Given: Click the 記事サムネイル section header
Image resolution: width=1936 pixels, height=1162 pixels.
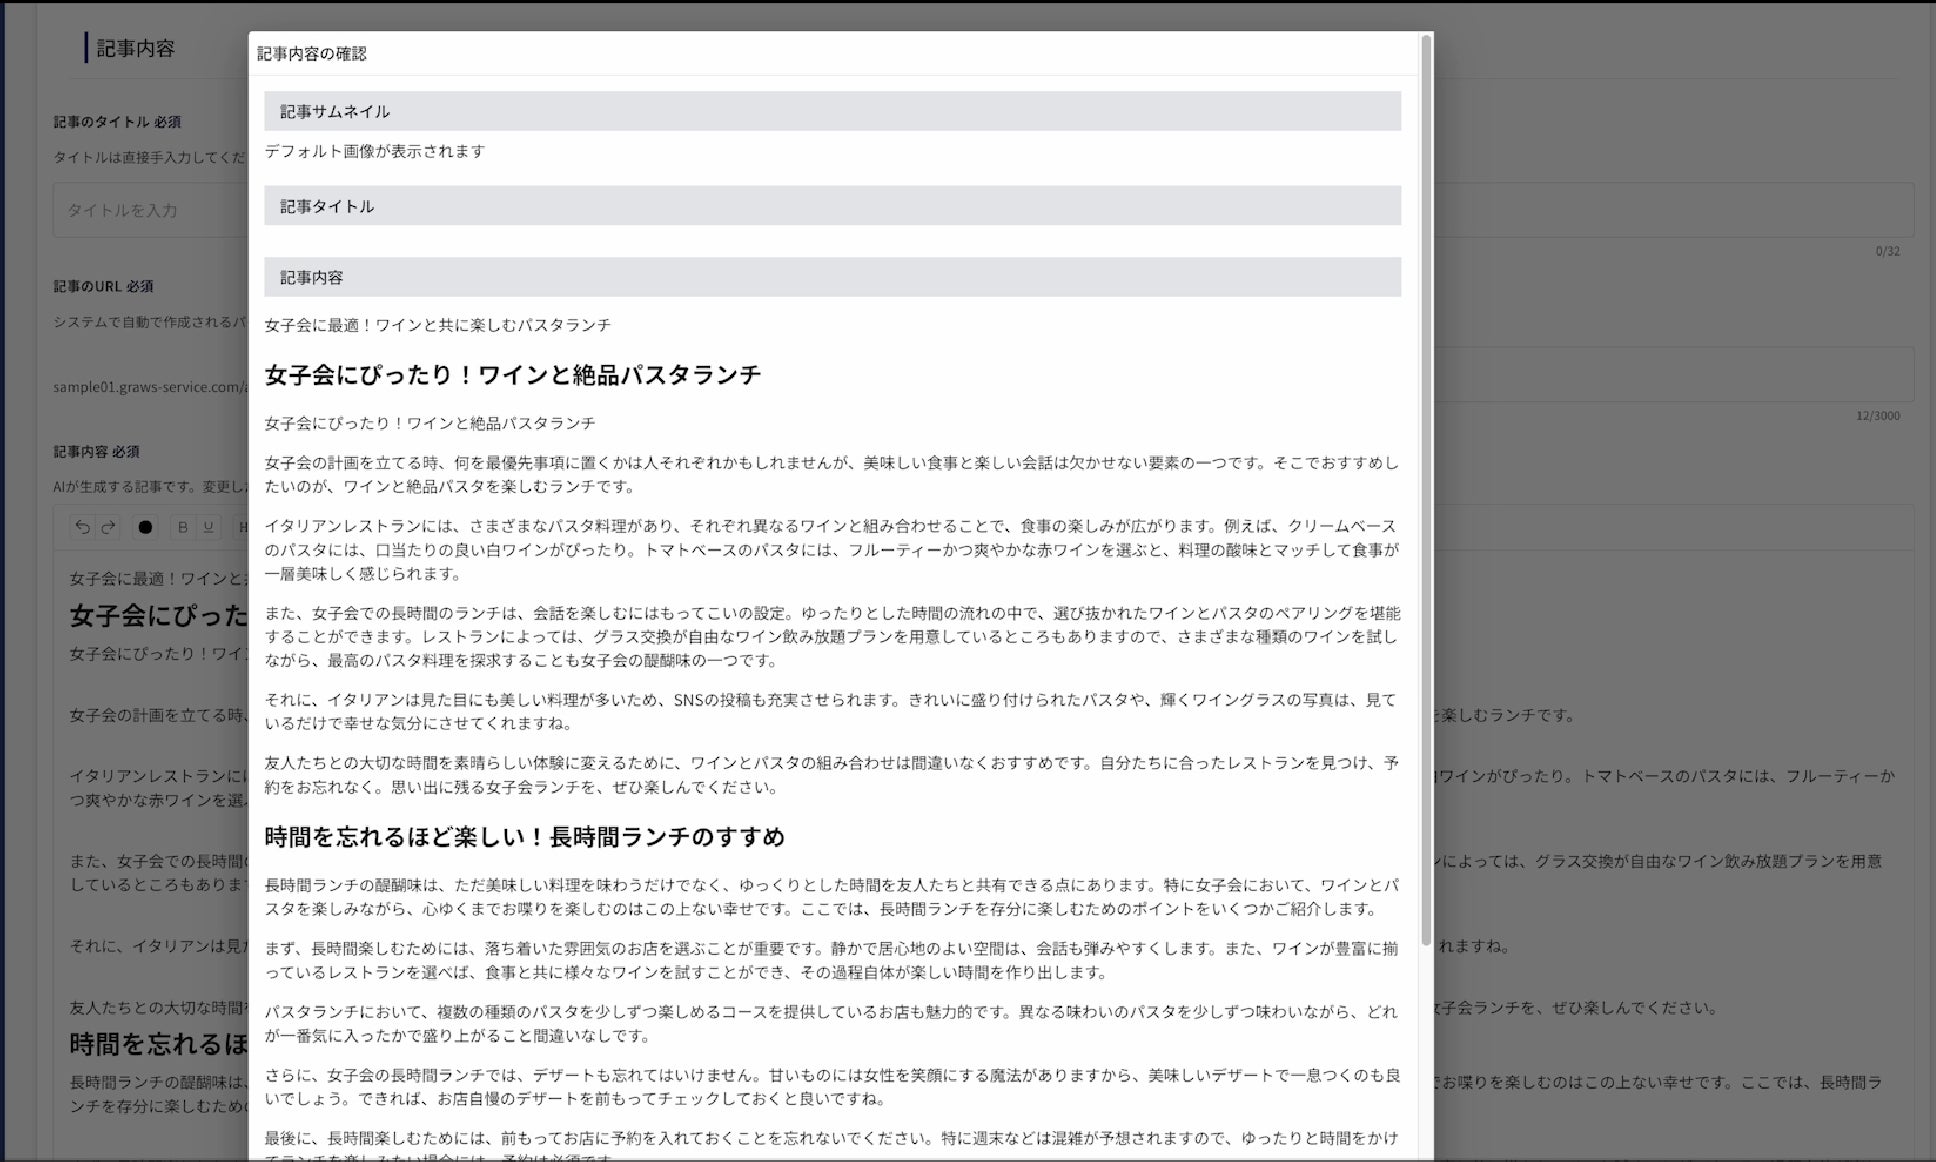Looking at the screenshot, I should click(x=335, y=112).
